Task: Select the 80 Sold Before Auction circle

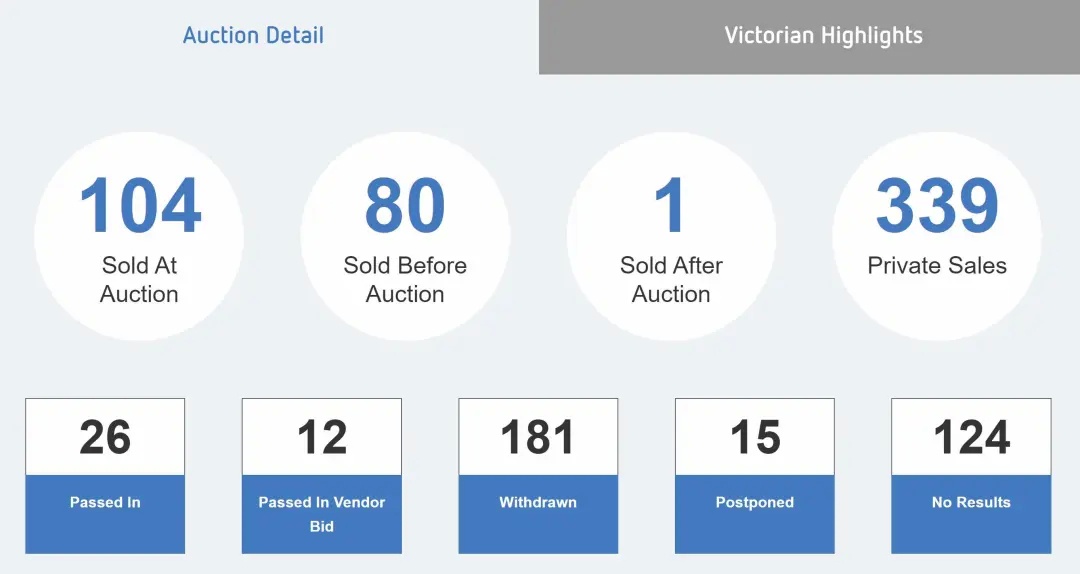Action: point(405,236)
